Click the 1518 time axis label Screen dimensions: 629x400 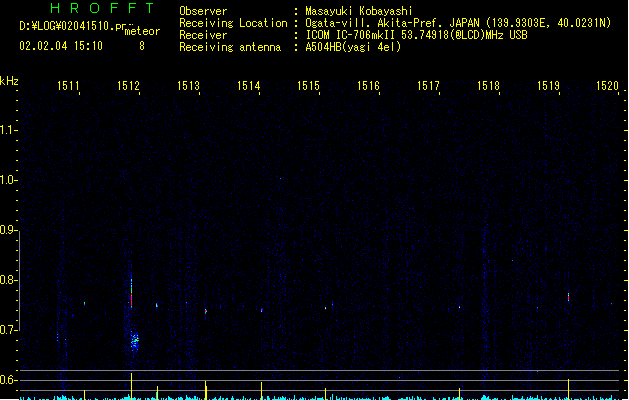coord(488,86)
